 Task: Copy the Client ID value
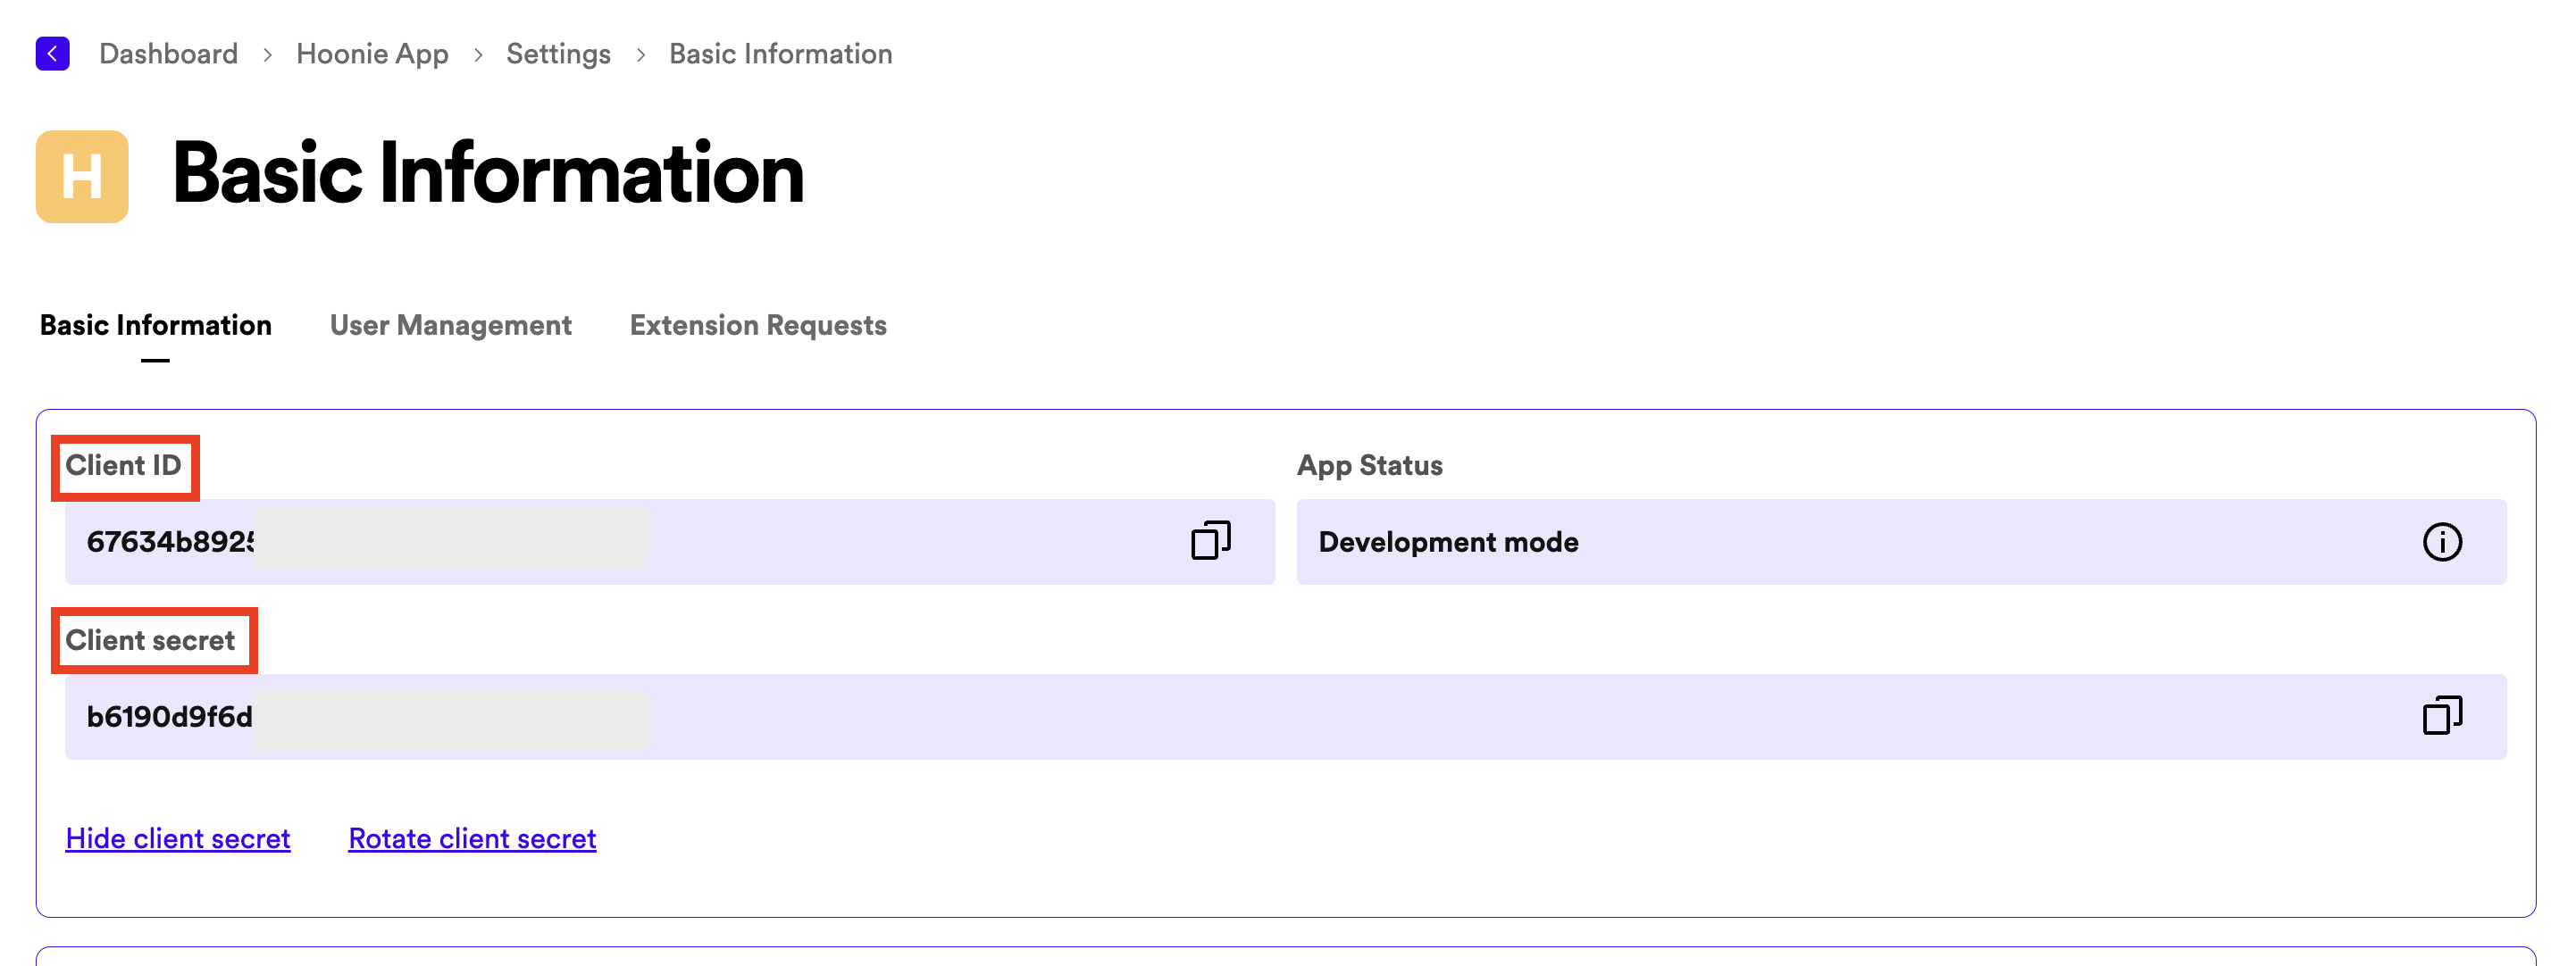(1210, 541)
